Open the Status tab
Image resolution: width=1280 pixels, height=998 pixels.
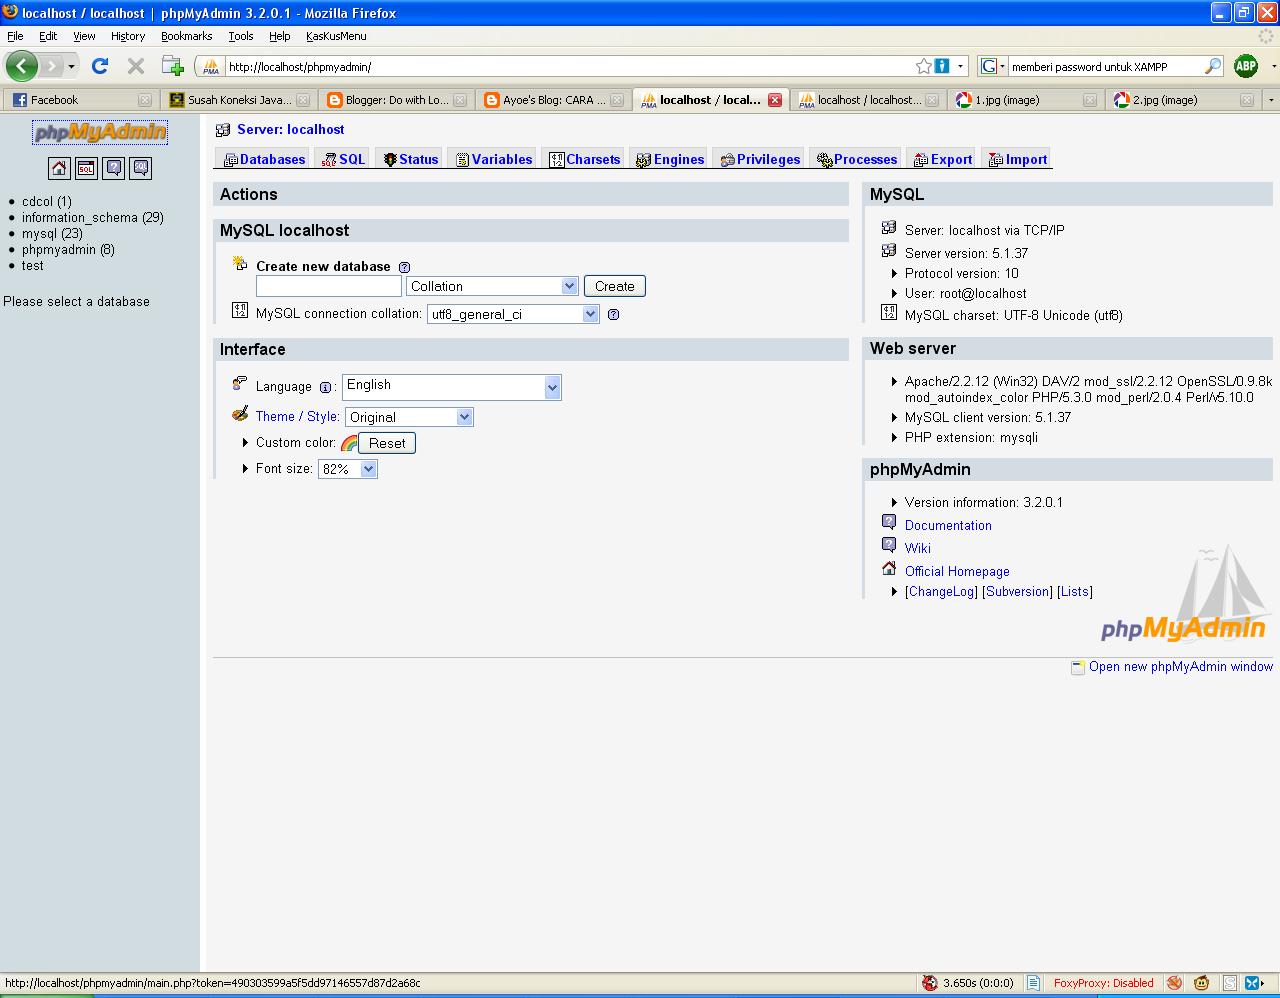410,159
